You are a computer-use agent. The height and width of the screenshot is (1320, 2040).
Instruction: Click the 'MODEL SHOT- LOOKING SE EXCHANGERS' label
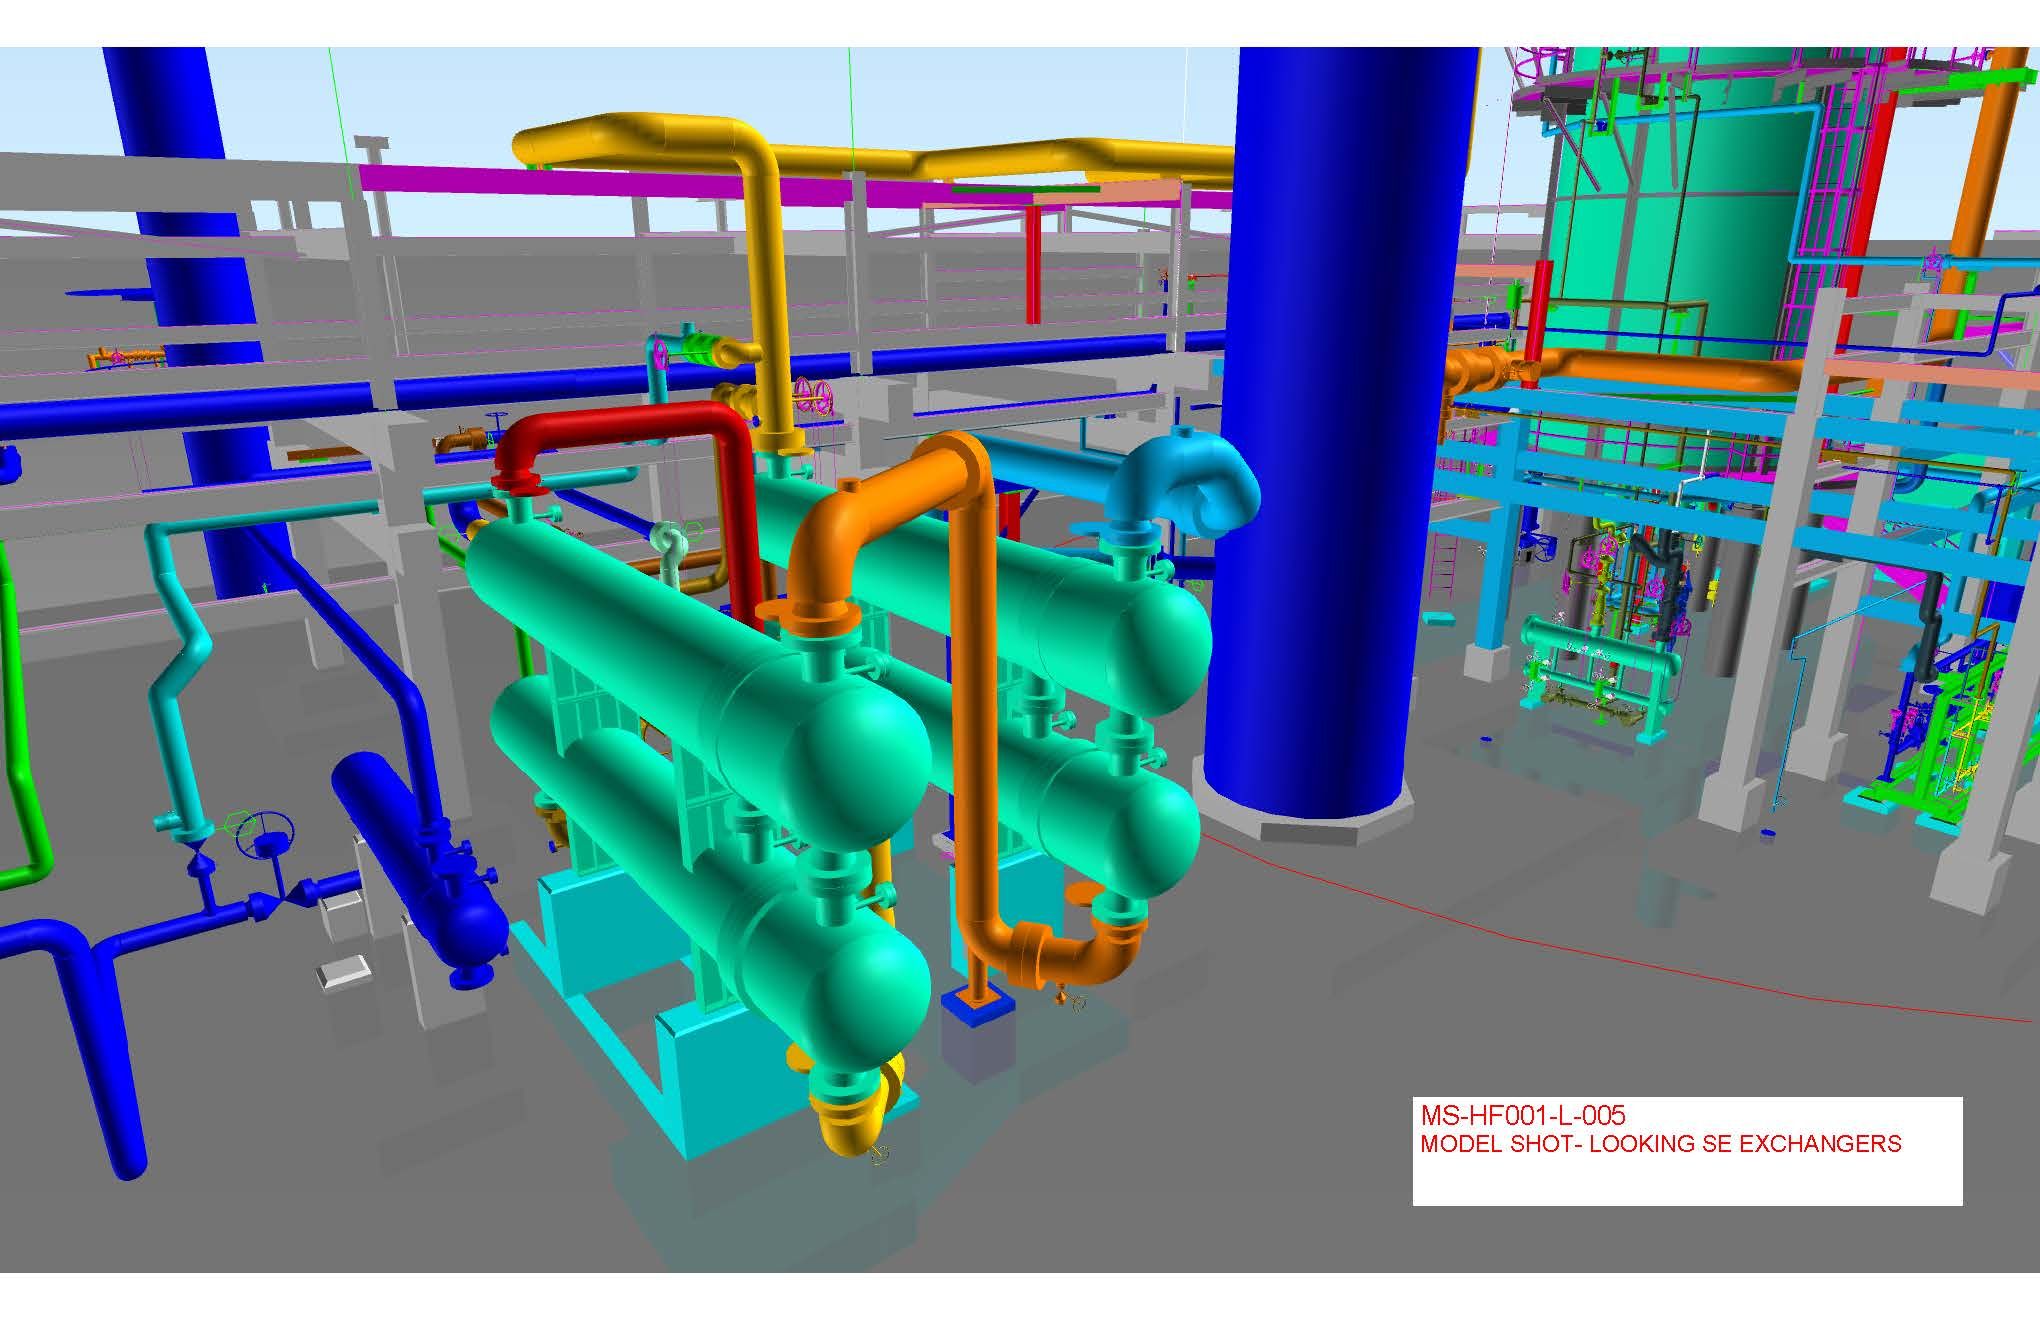(x=1660, y=1143)
